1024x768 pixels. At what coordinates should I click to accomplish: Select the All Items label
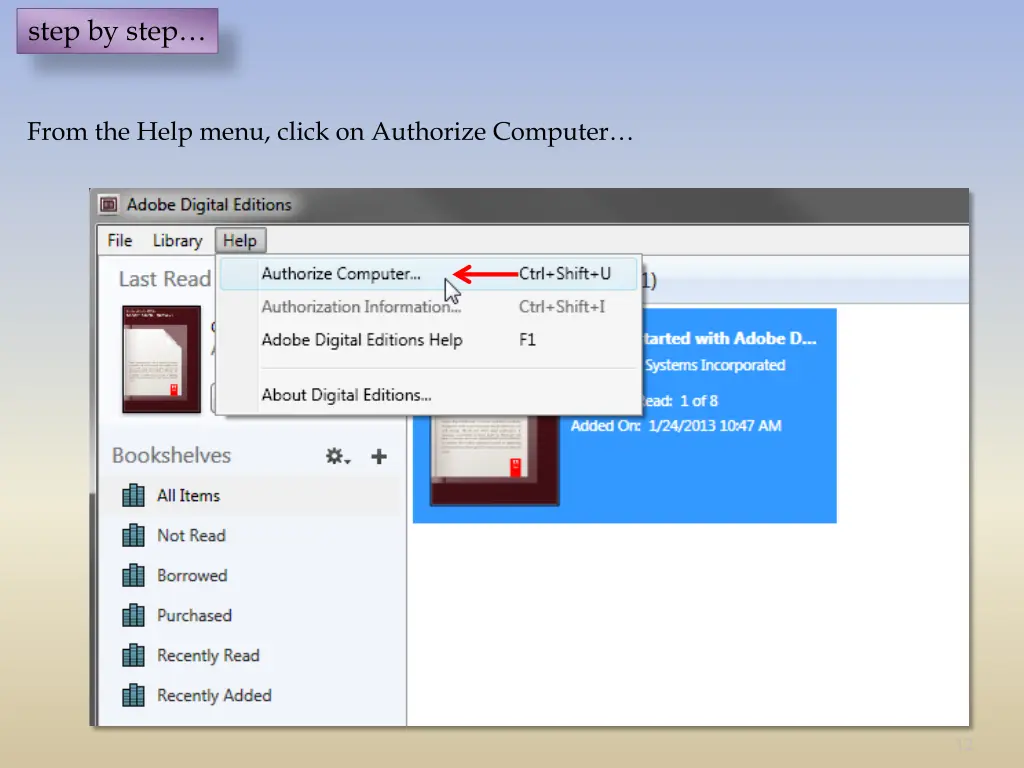click(188, 496)
